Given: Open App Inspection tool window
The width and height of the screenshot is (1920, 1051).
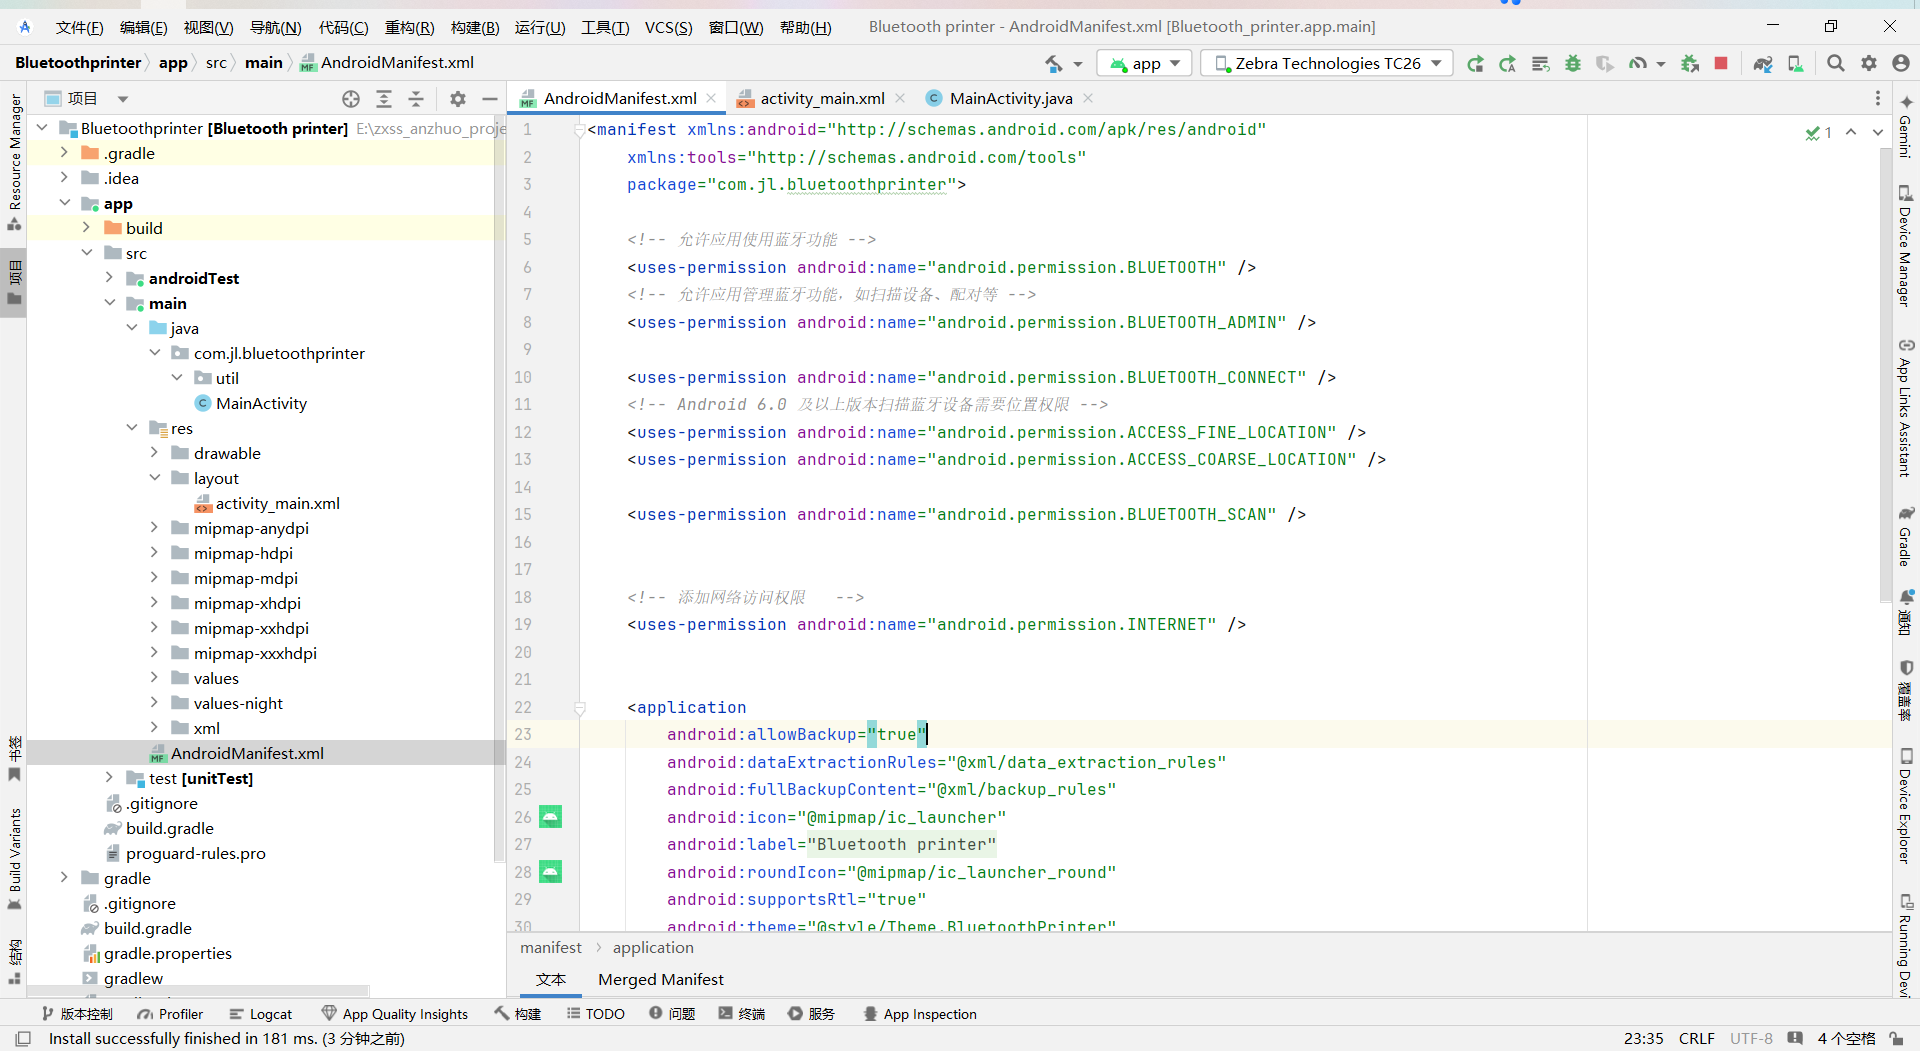Looking at the screenshot, I should (x=919, y=1014).
